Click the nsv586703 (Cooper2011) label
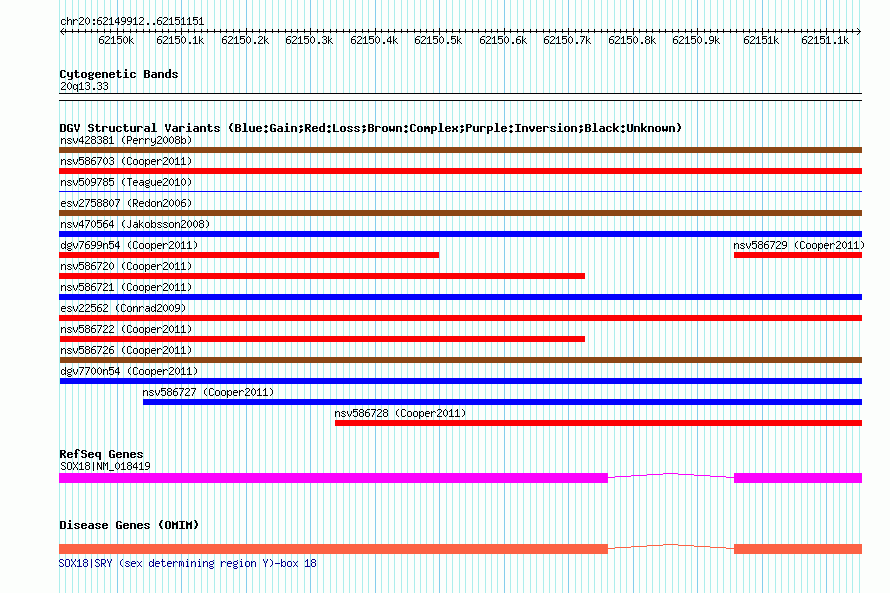 point(126,161)
